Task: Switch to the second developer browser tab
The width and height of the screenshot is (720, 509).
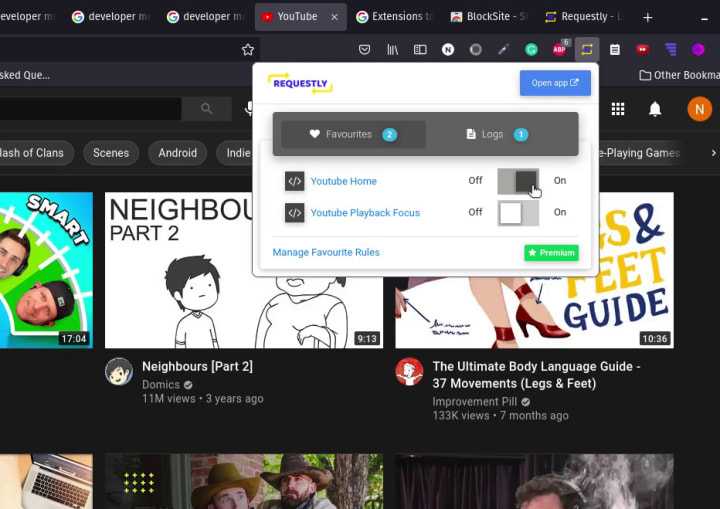Action: point(110,17)
